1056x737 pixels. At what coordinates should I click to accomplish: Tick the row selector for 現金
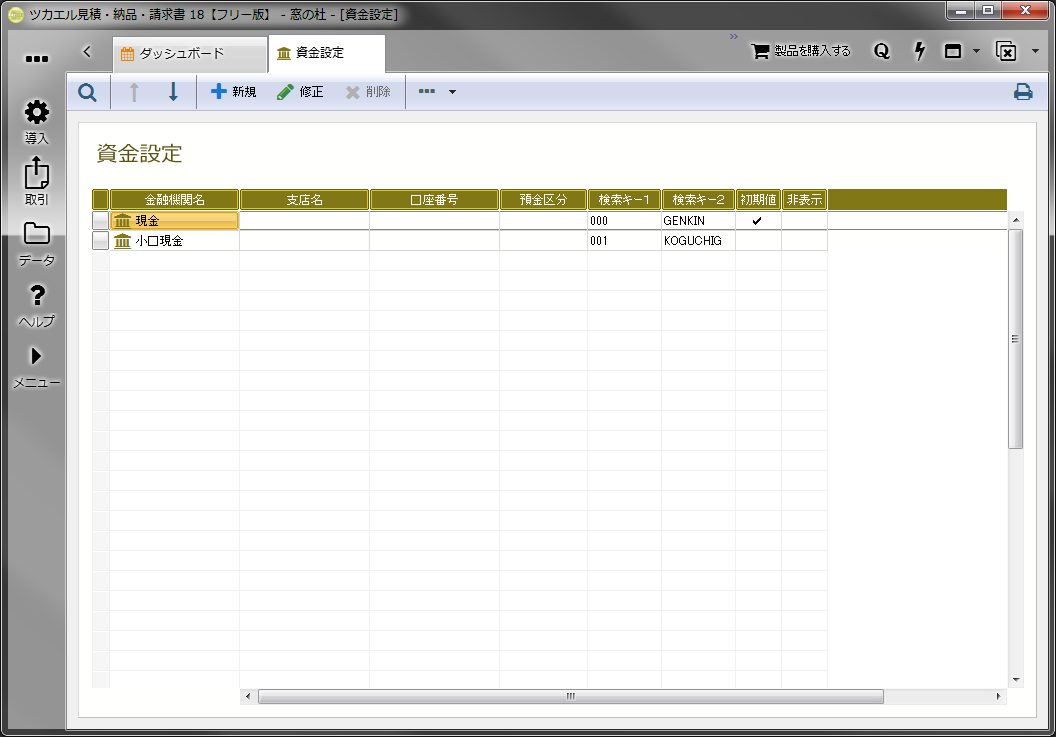(100, 220)
